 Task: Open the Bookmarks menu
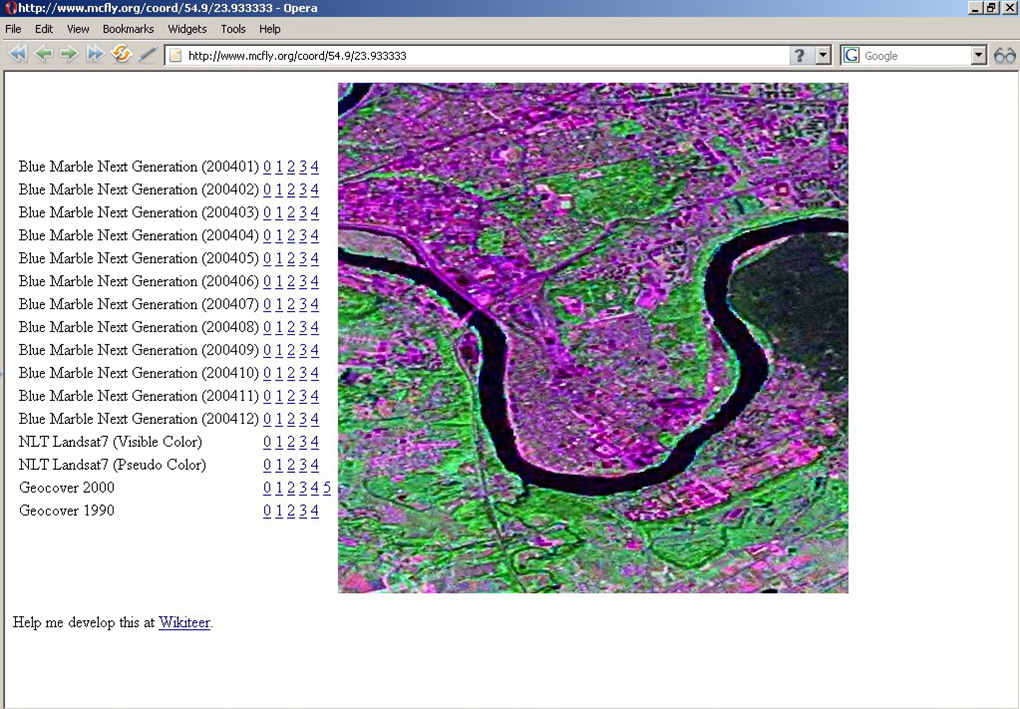click(128, 29)
